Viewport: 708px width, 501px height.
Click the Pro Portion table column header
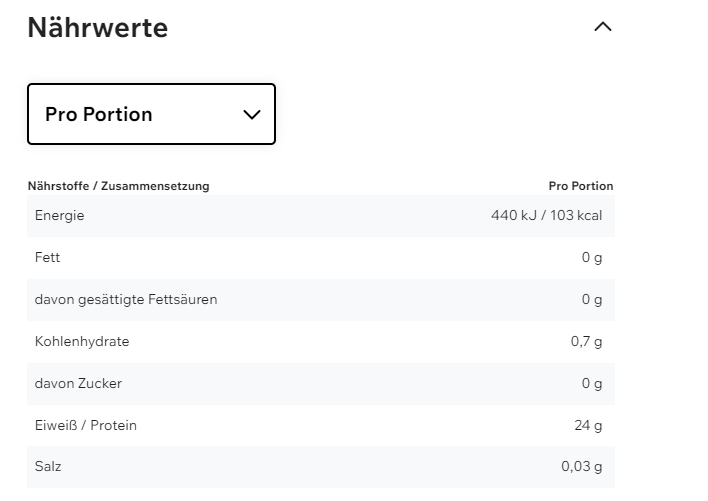tap(580, 186)
